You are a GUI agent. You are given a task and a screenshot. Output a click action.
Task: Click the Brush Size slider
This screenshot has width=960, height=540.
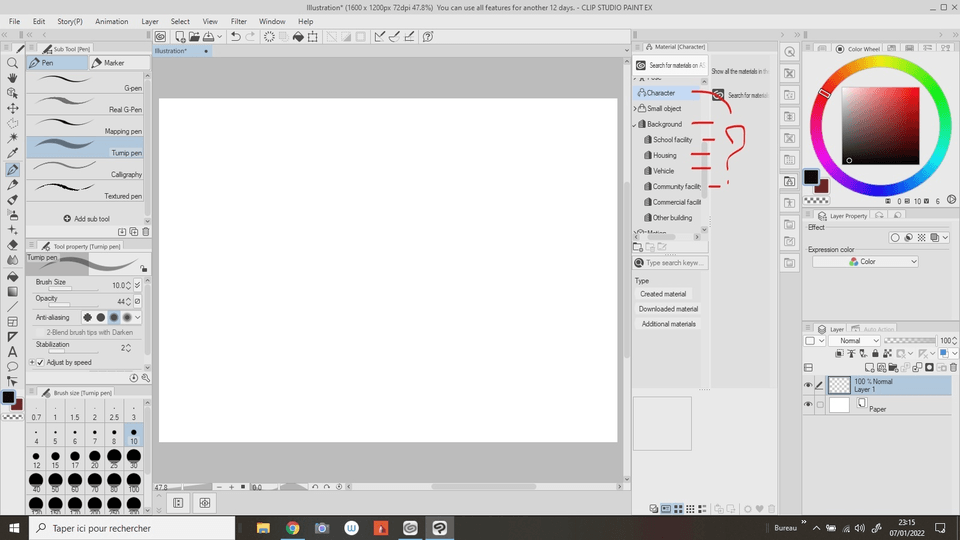click(x=73, y=288)
